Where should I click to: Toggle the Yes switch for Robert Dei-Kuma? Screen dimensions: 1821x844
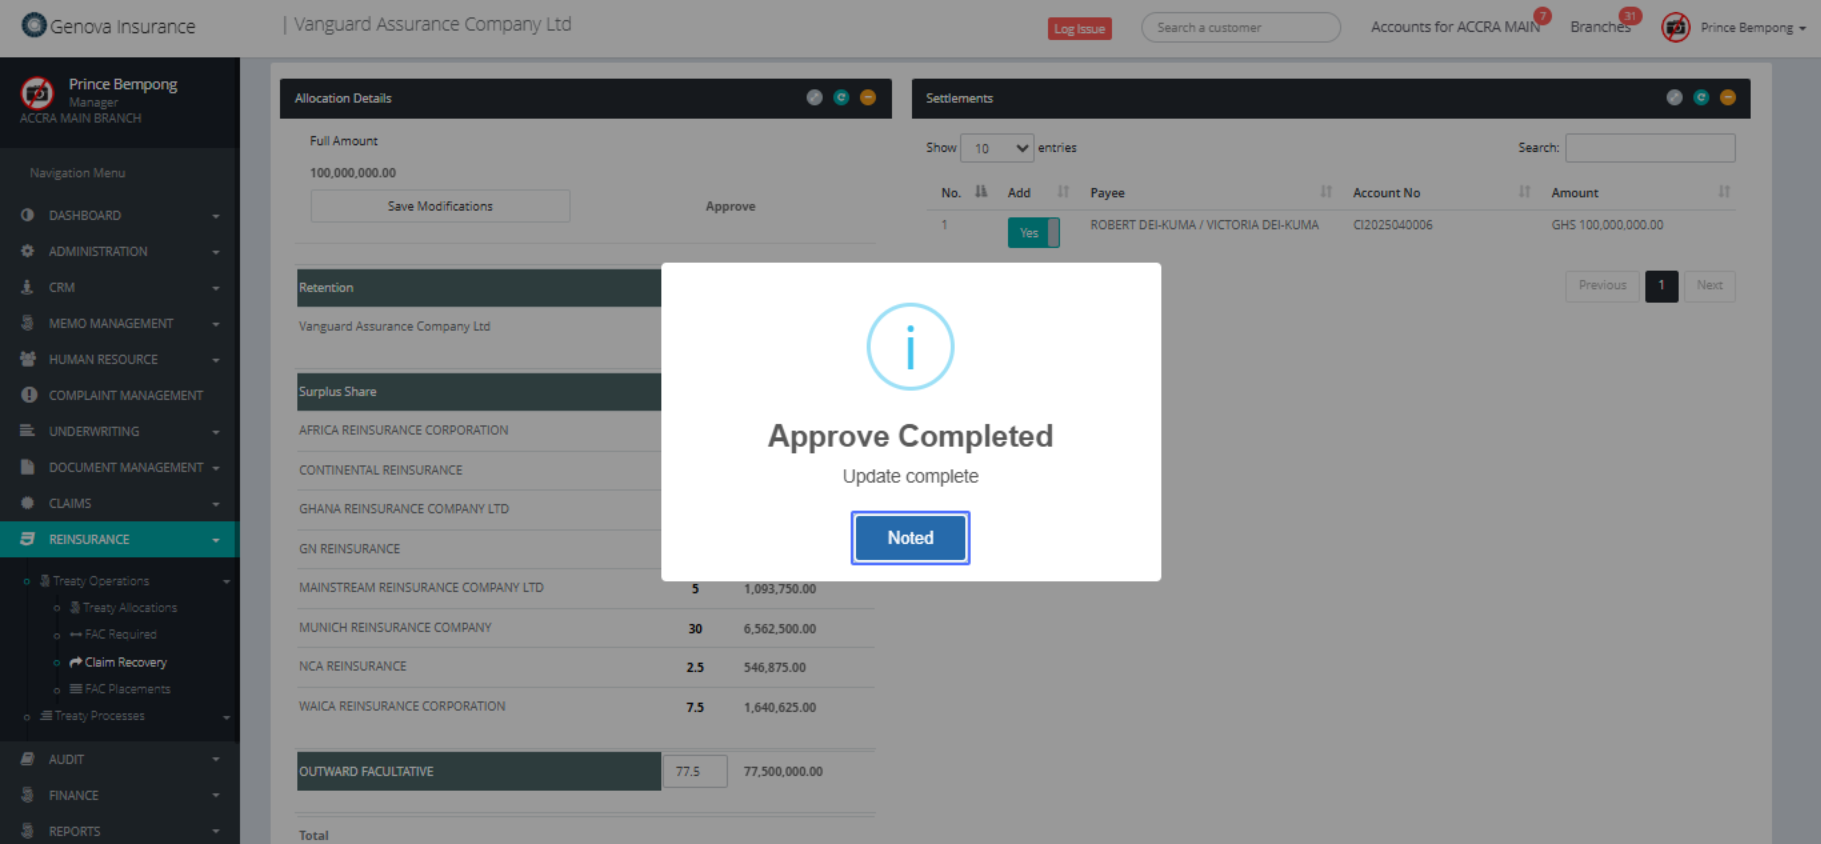point(1032,232)
